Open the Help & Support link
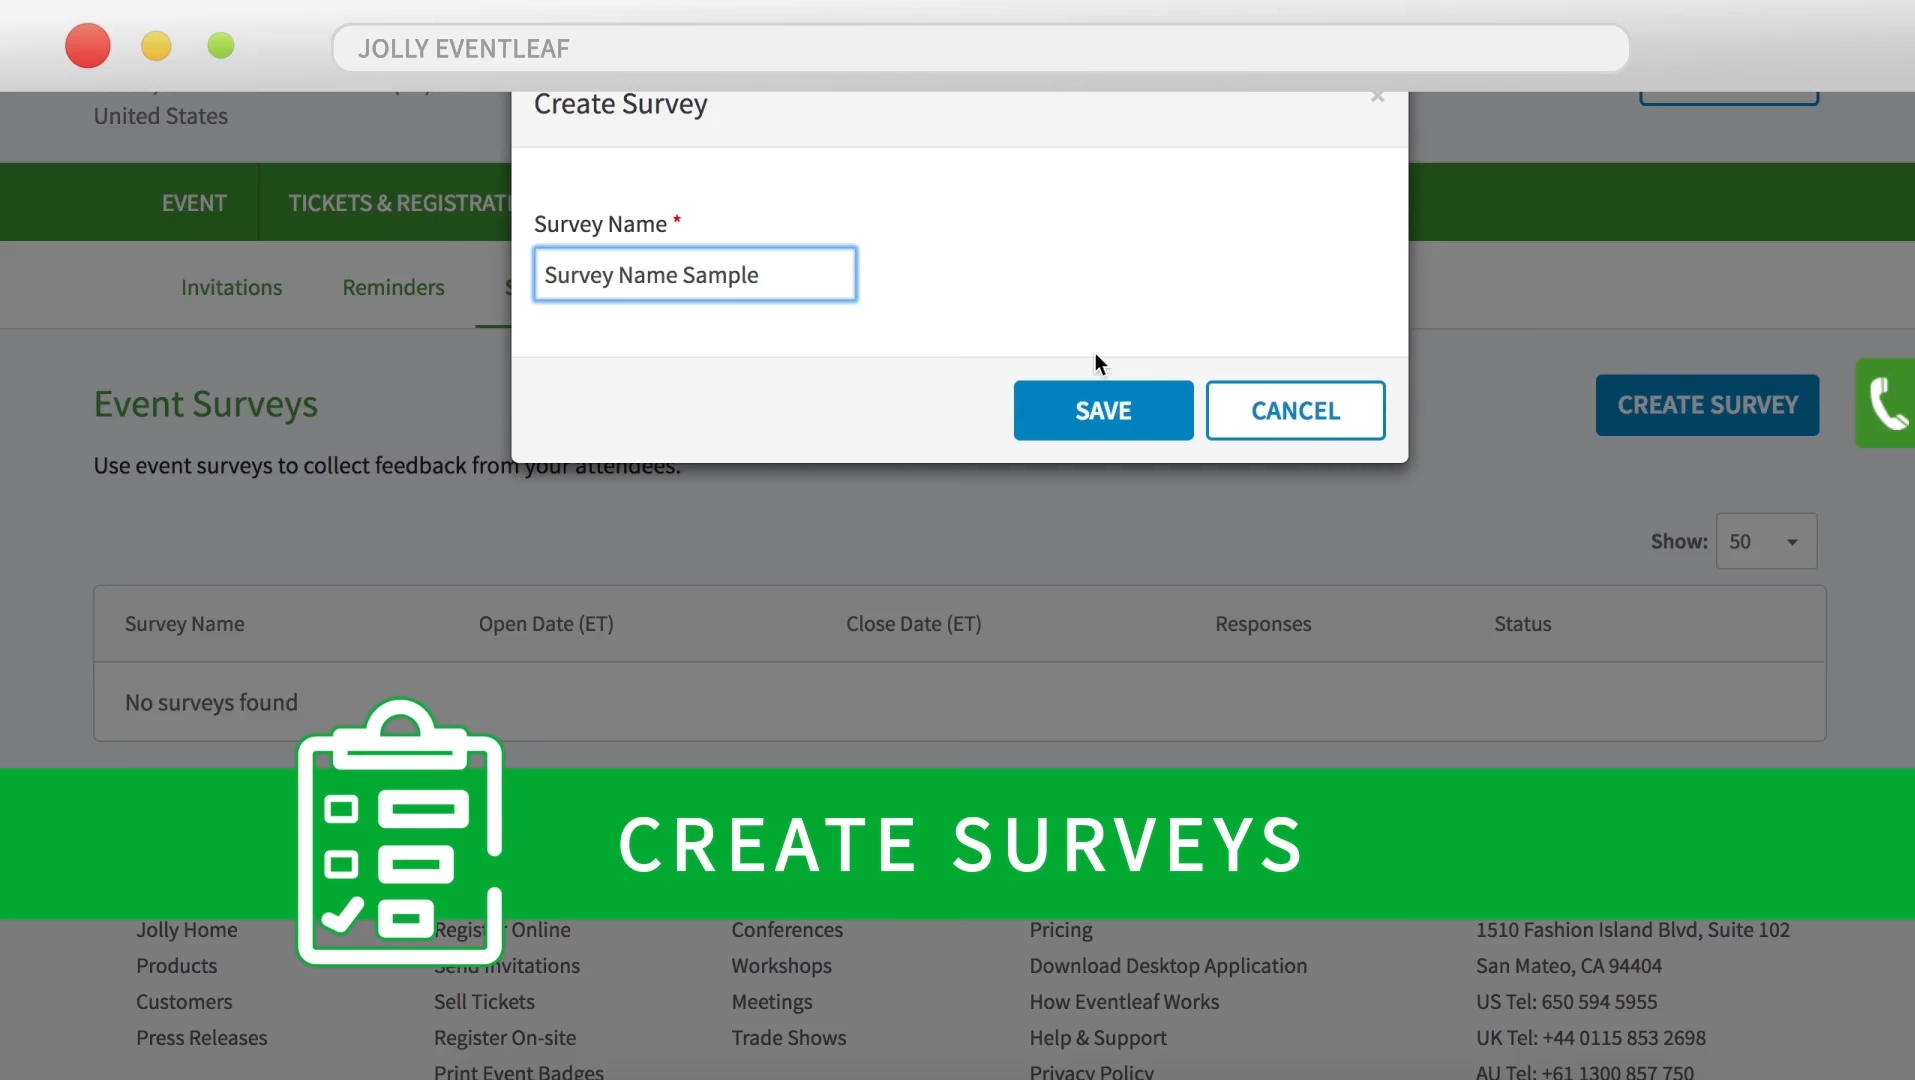 click(x=1098, y=1038)
